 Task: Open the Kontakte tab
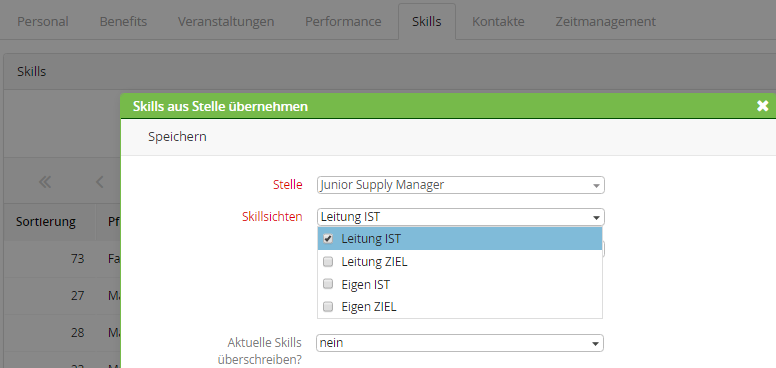498,22
